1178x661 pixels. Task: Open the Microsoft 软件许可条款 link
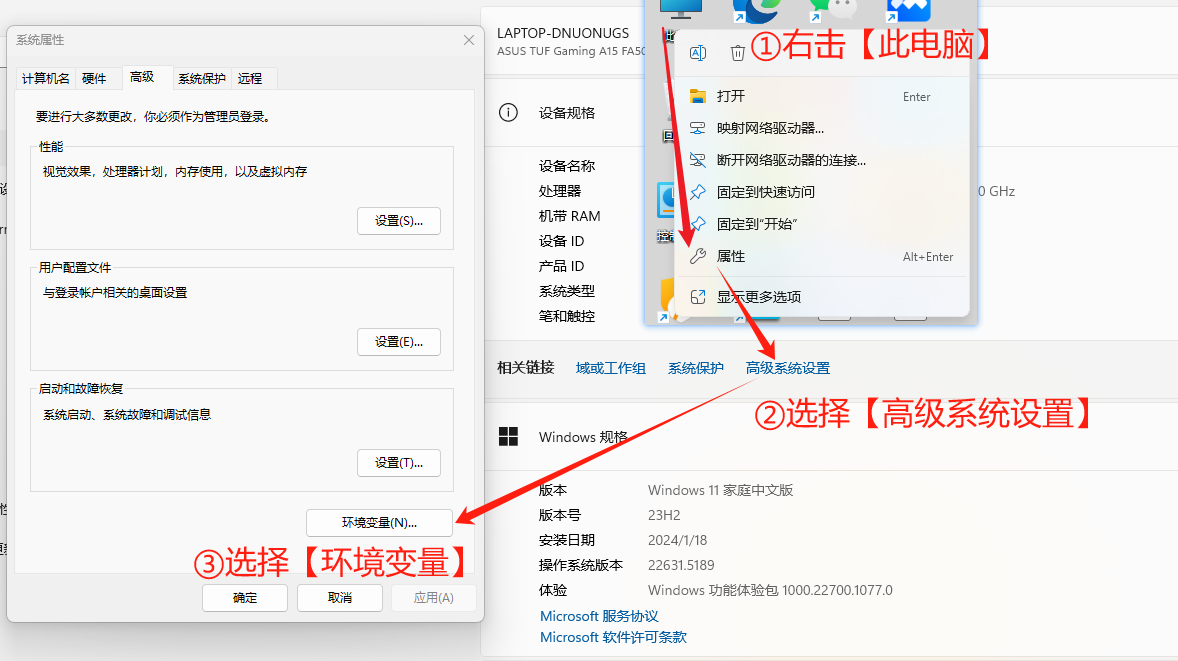pos(613,637)
